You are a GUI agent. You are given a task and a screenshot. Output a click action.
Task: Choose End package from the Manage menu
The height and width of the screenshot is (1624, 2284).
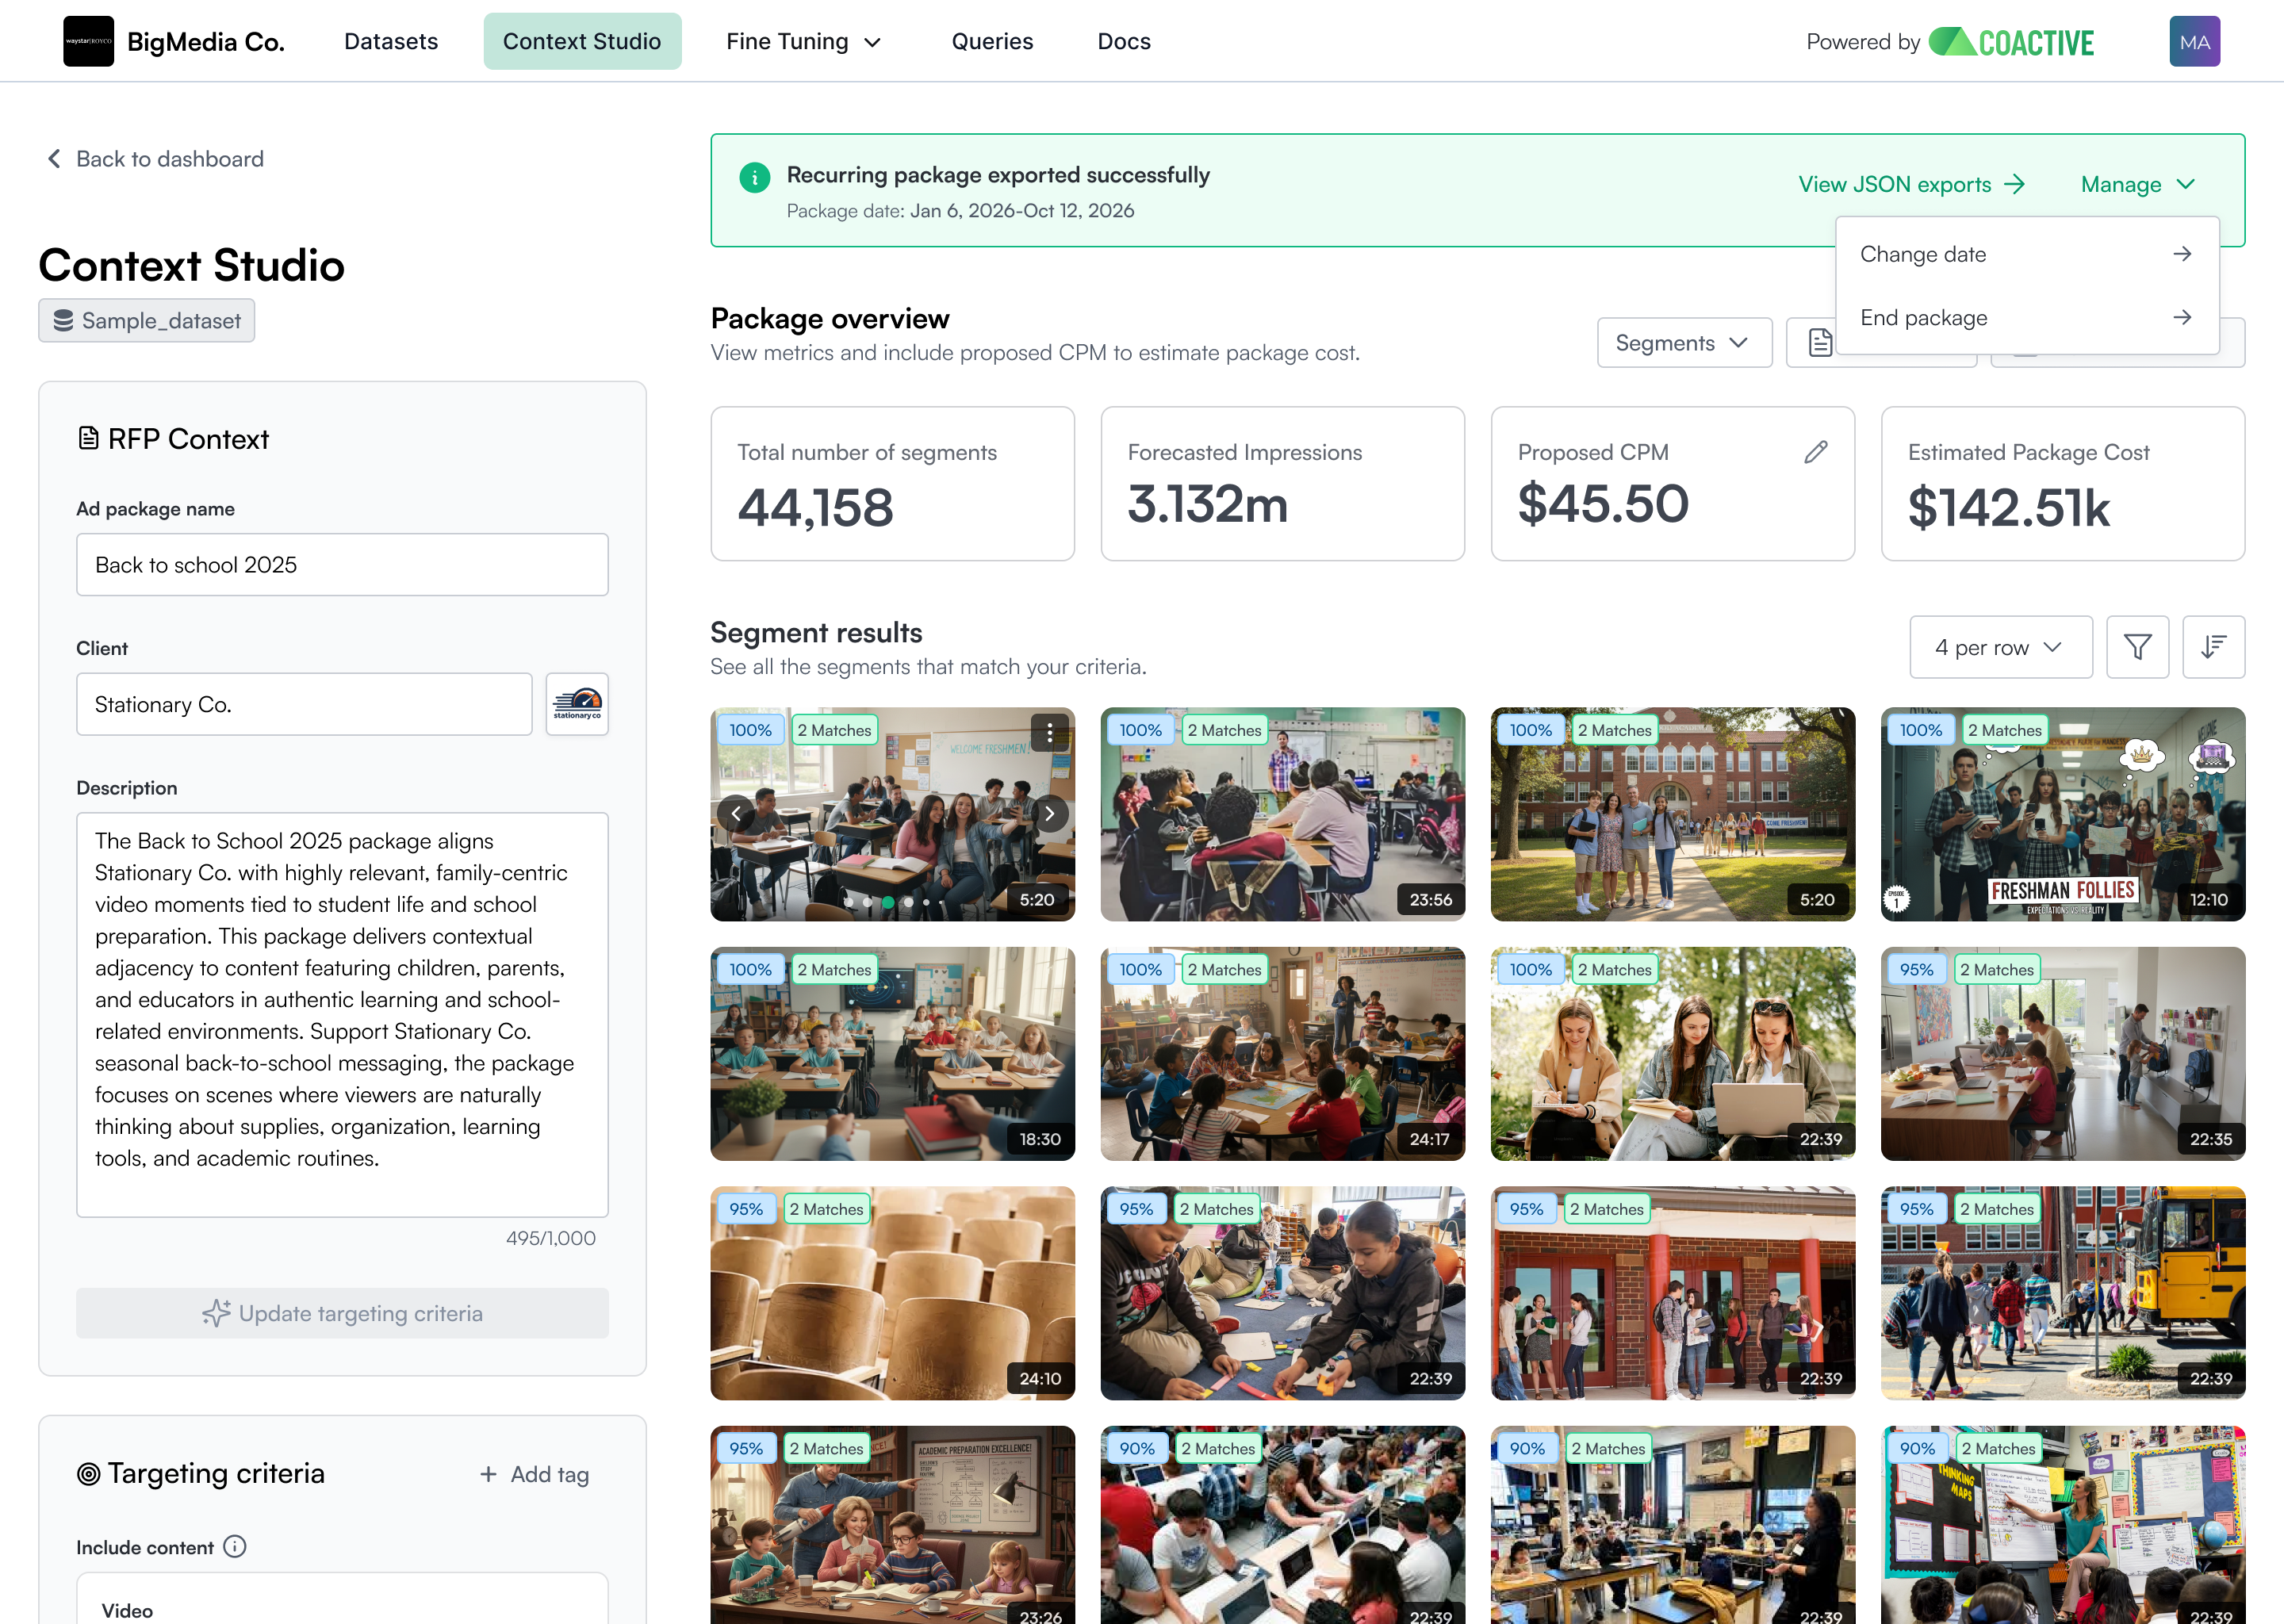(x=2026, y=317)
